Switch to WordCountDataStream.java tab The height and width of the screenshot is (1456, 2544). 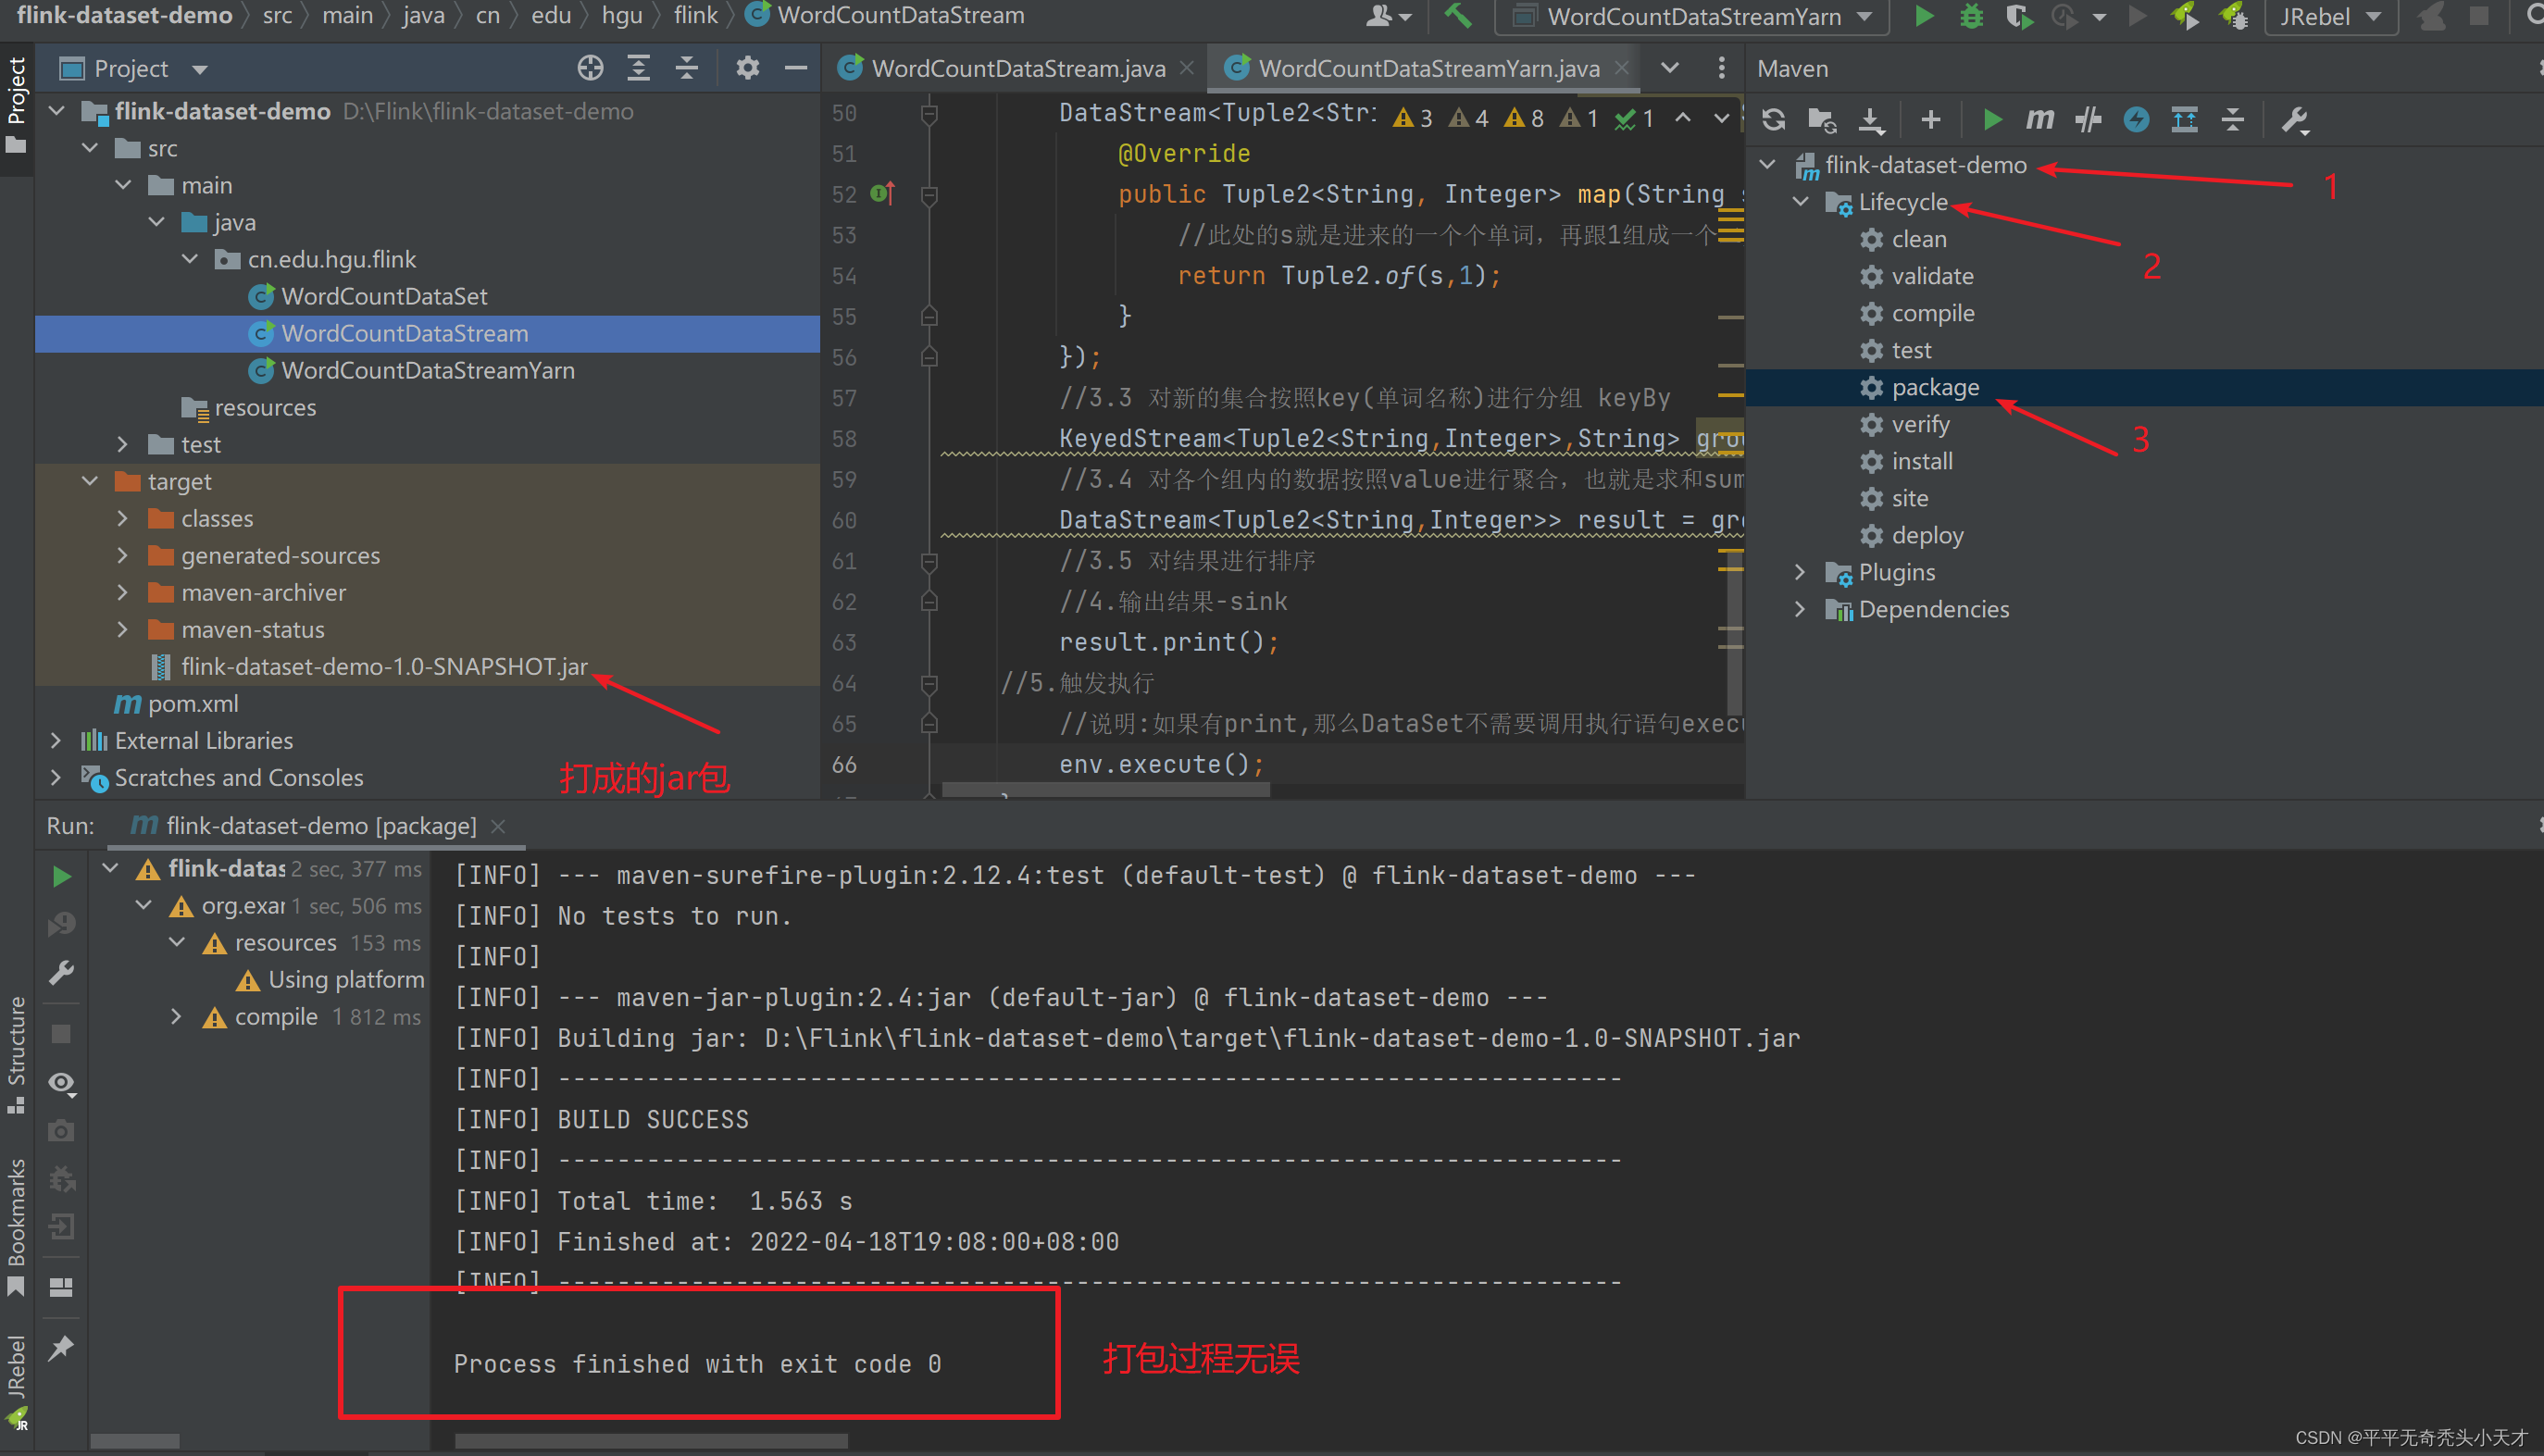pos(1017,68)
